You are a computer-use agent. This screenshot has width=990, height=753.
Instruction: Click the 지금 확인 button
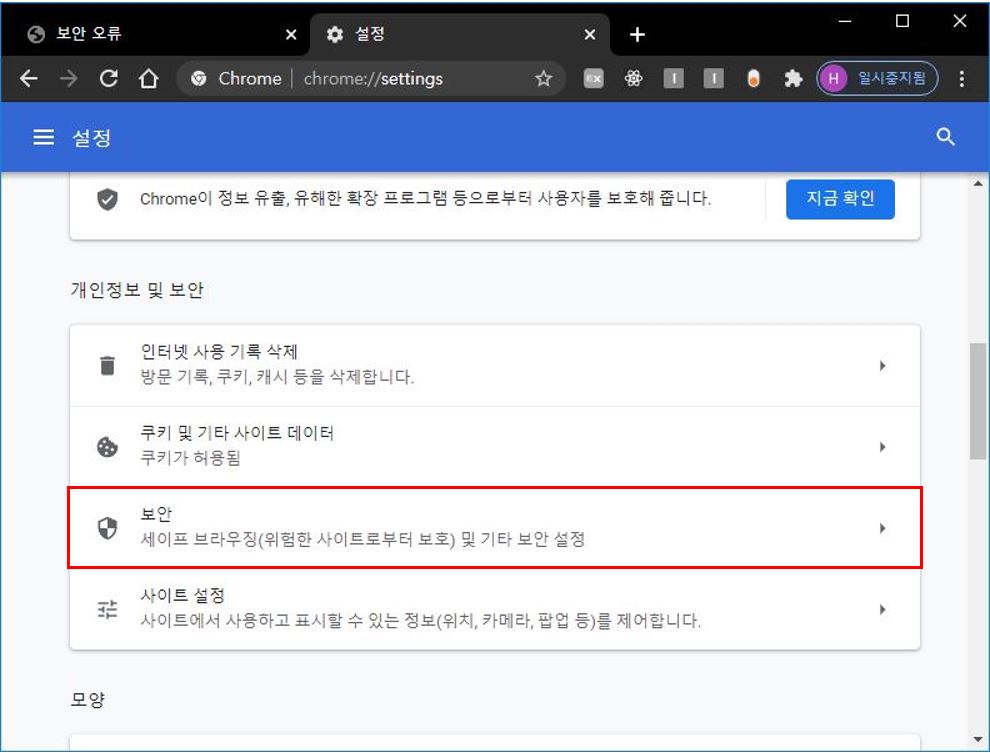pyautogui.click(x=840, y=199)
